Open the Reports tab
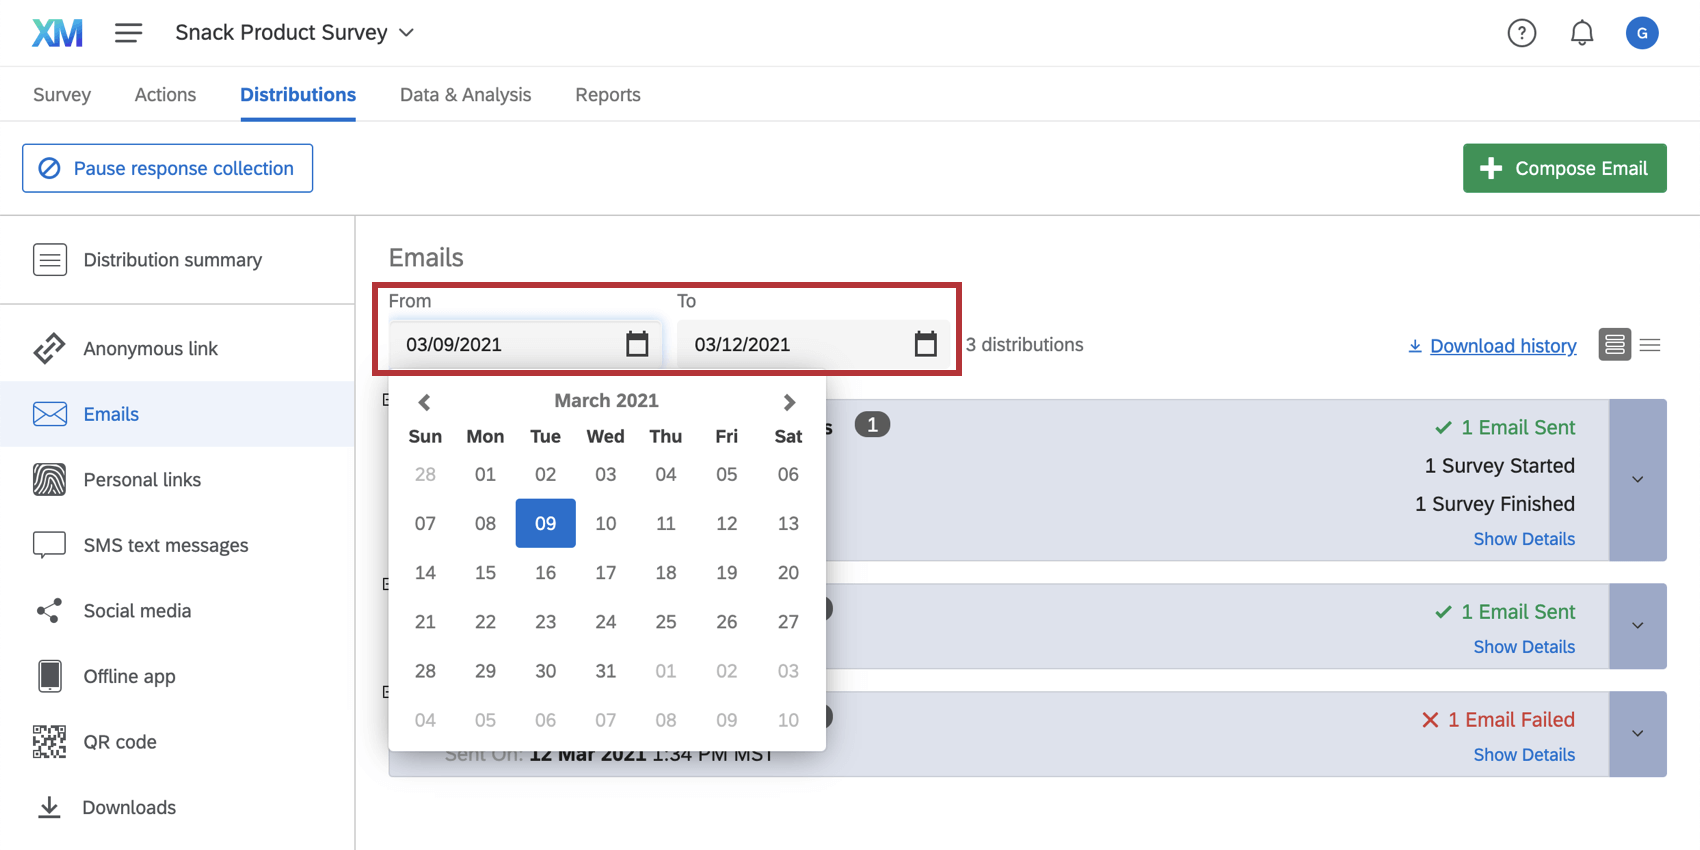Image resolution: width=1700 pixels, height=850 pixels. 608,95
